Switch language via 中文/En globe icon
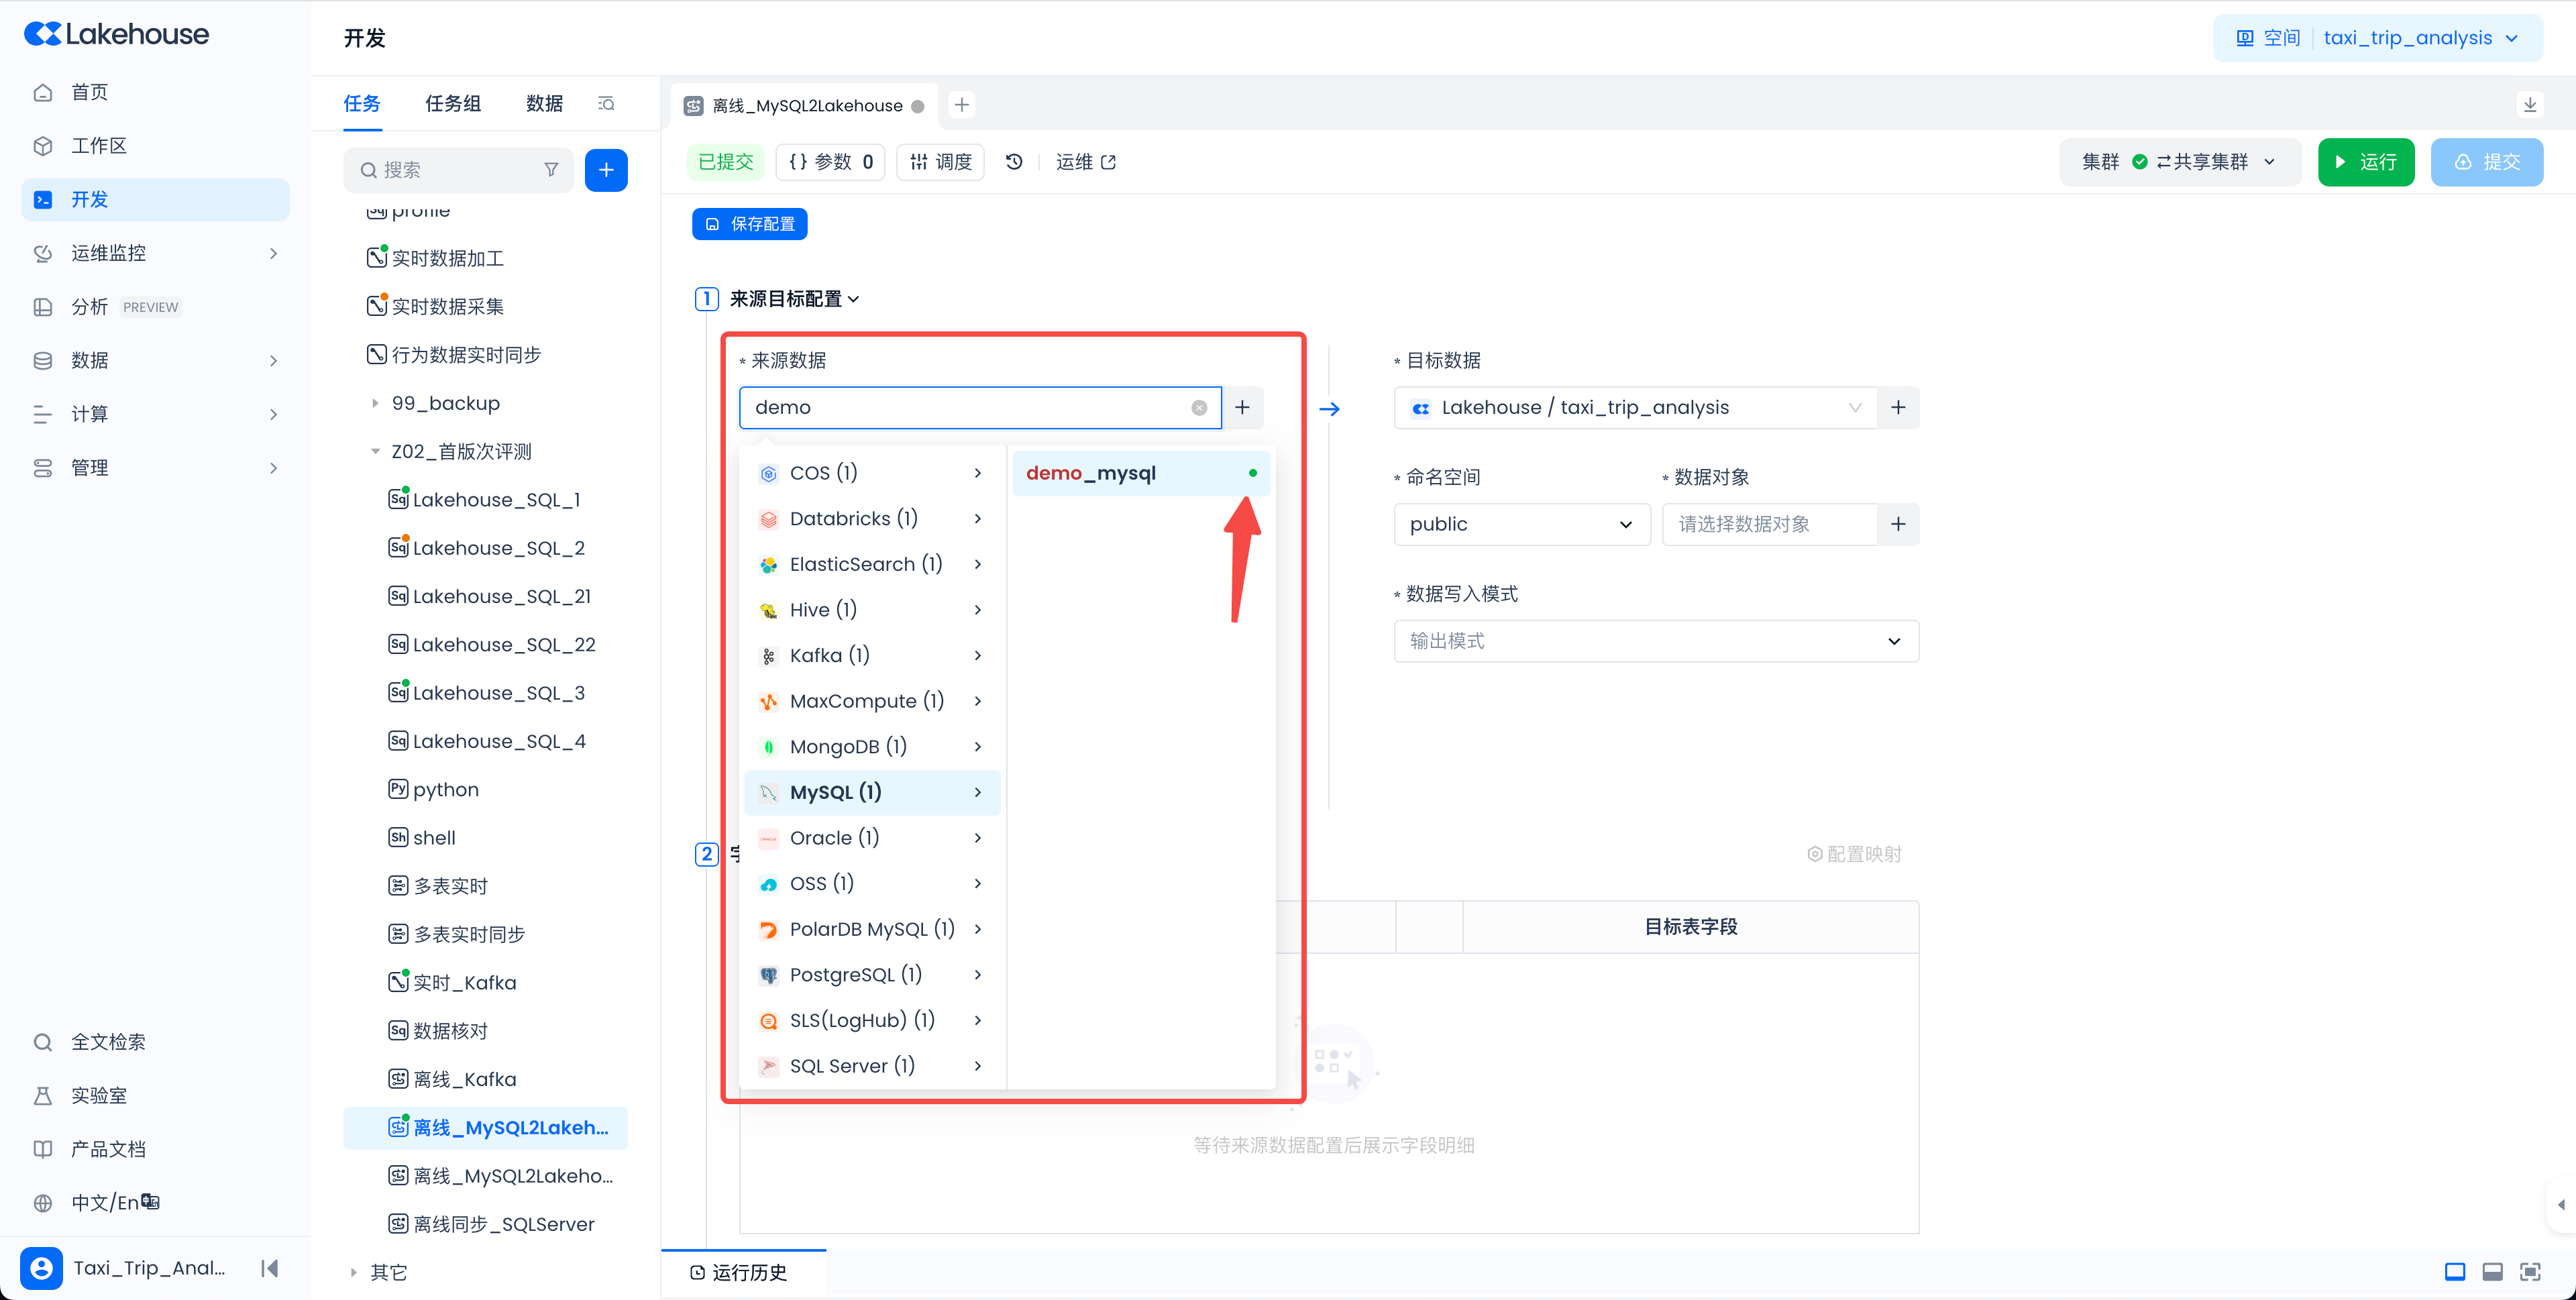Image resolution: width=2576 pixels, height=1300 pixels. click(x=43, y=1203)
